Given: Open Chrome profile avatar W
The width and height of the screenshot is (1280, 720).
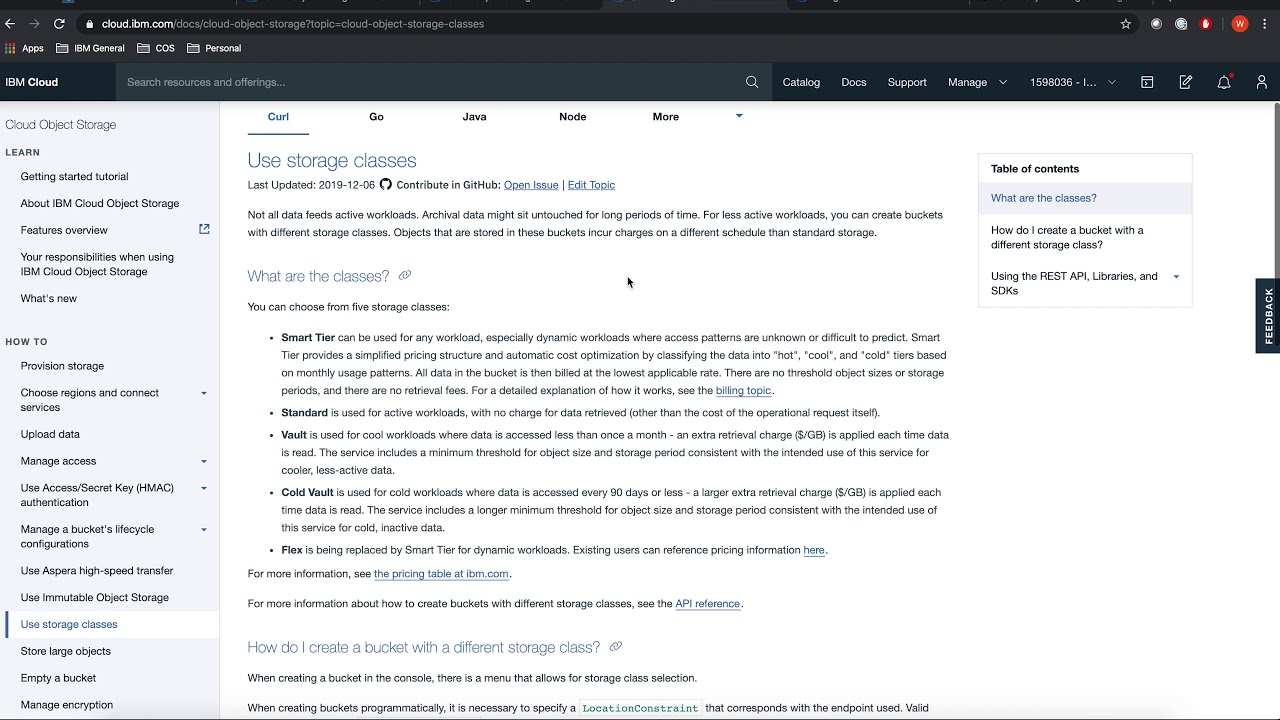Looking at the screenshot, I should pyautogui.click(x=1240, y=24).
